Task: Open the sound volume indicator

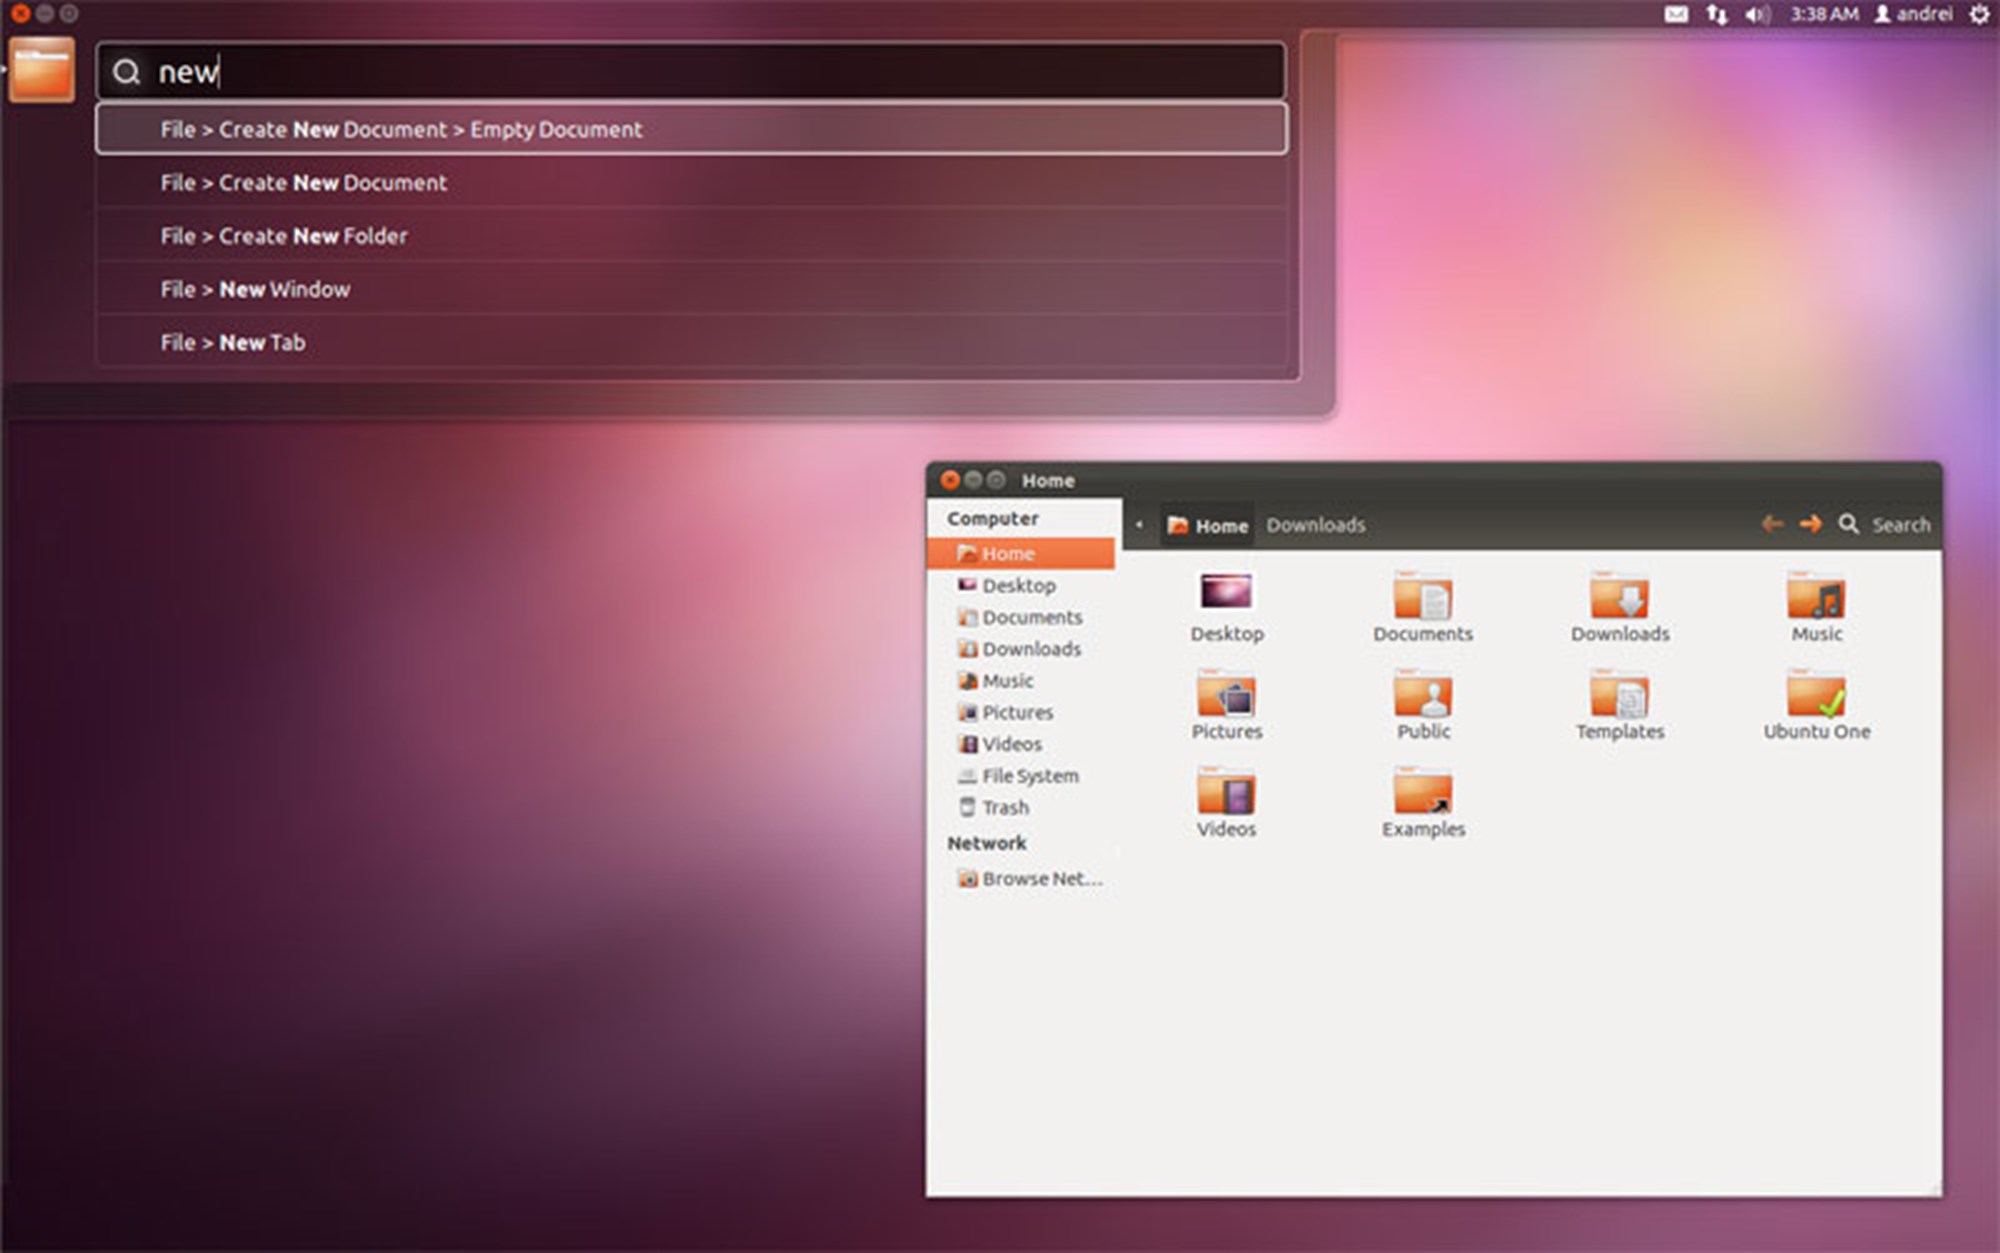Action: (x=1757, y=14)
